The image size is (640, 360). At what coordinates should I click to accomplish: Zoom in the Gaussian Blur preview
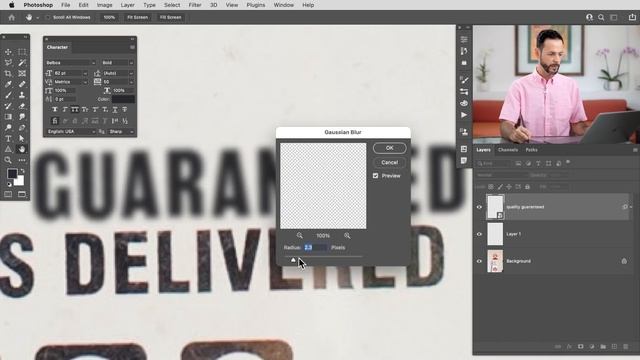pos(347,236)
